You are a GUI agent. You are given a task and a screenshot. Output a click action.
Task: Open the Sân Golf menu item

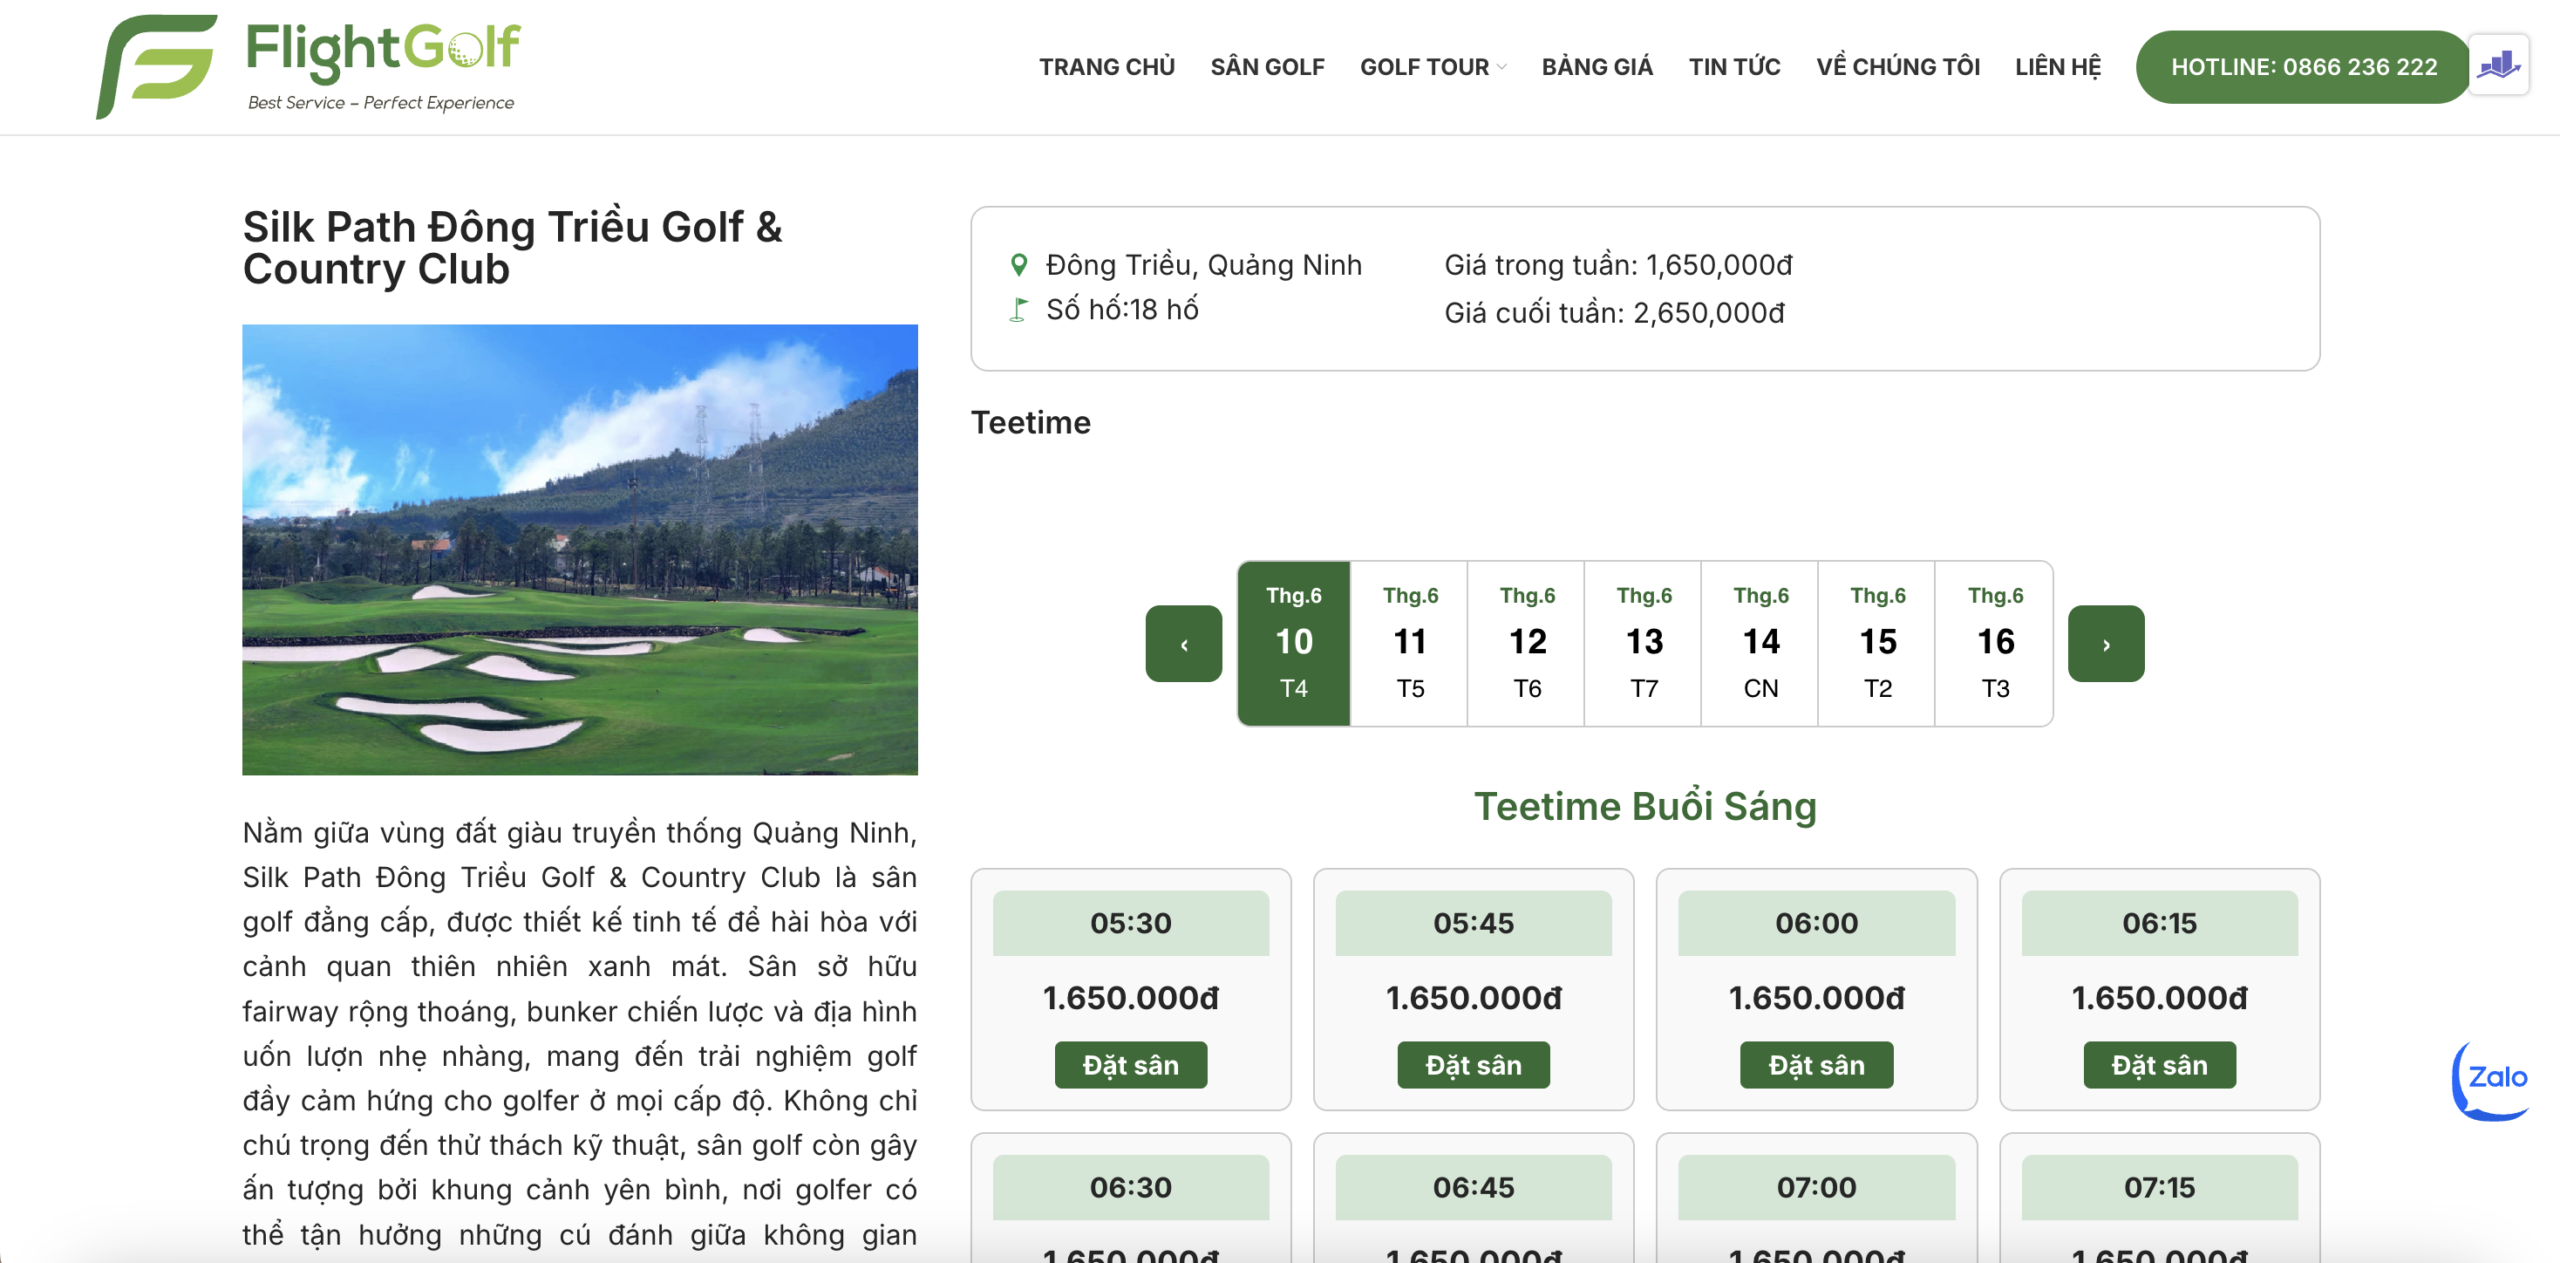[x=1268, y=67]
